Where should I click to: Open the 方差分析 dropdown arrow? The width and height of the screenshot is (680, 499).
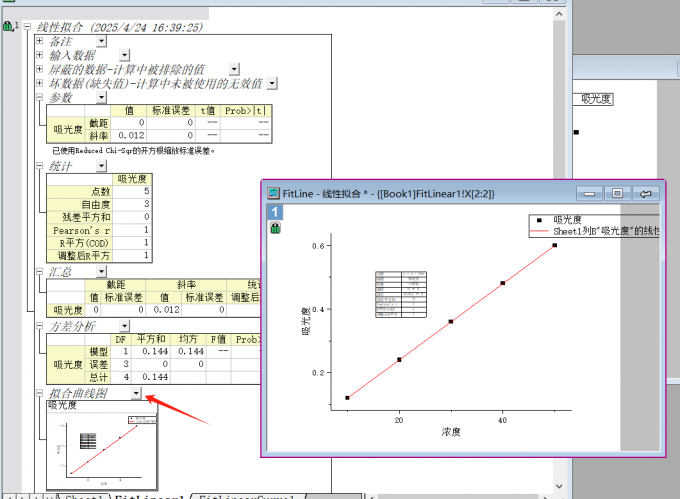click(124, 326)
